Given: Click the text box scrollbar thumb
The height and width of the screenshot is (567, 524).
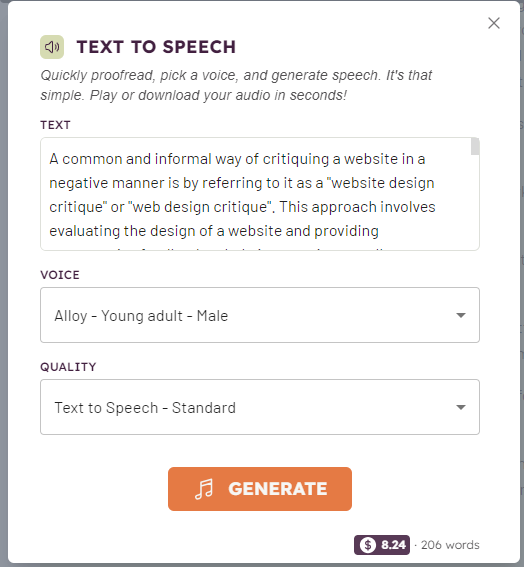Looking at the screenshot, I should (x=475, y=146).
